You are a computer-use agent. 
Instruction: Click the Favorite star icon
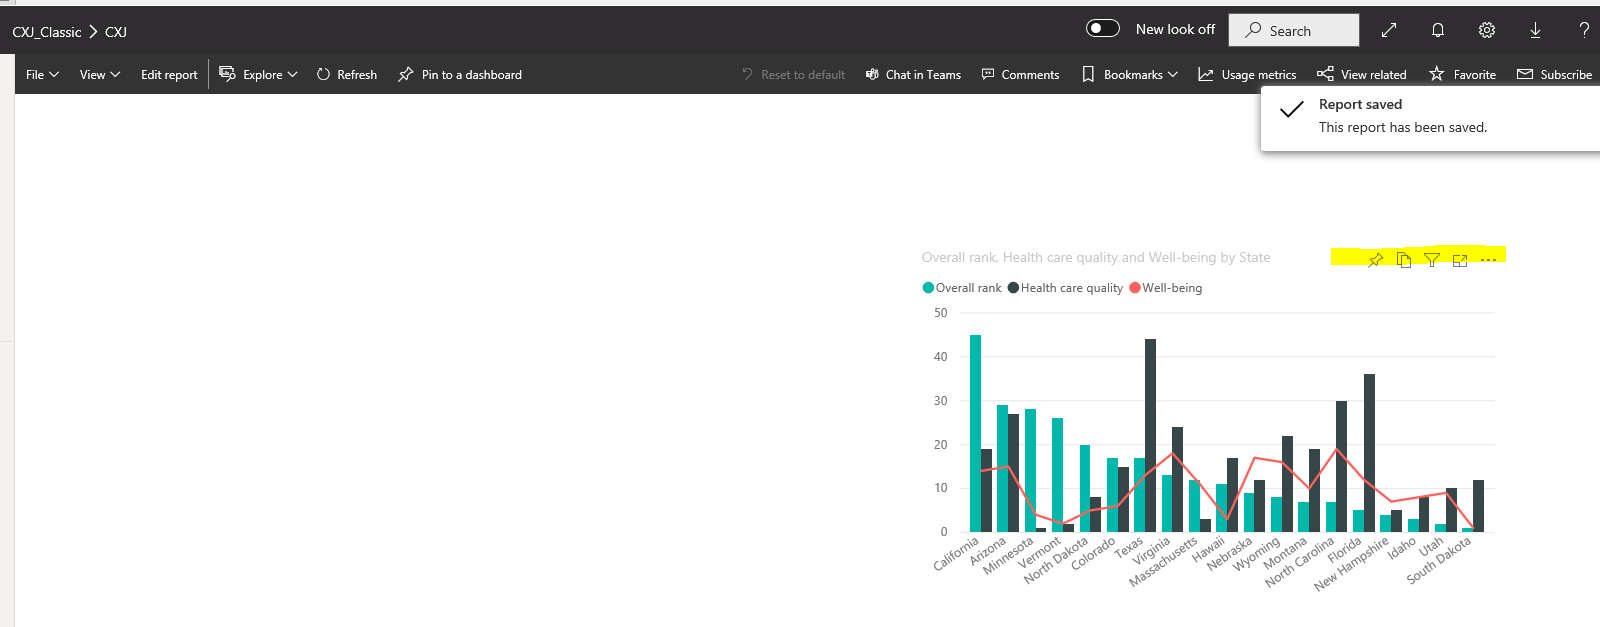pyautogui.click(x=1437, y=74)
